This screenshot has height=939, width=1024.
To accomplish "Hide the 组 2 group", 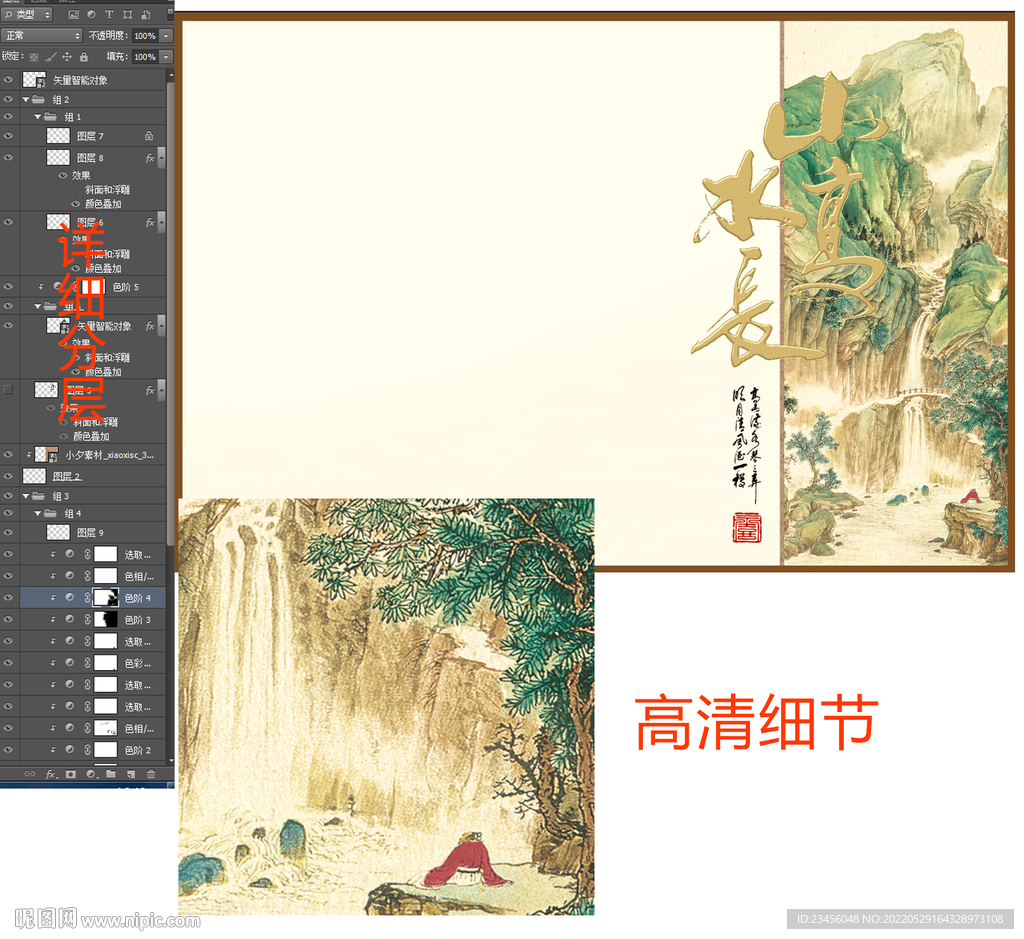I will point(8,99).
